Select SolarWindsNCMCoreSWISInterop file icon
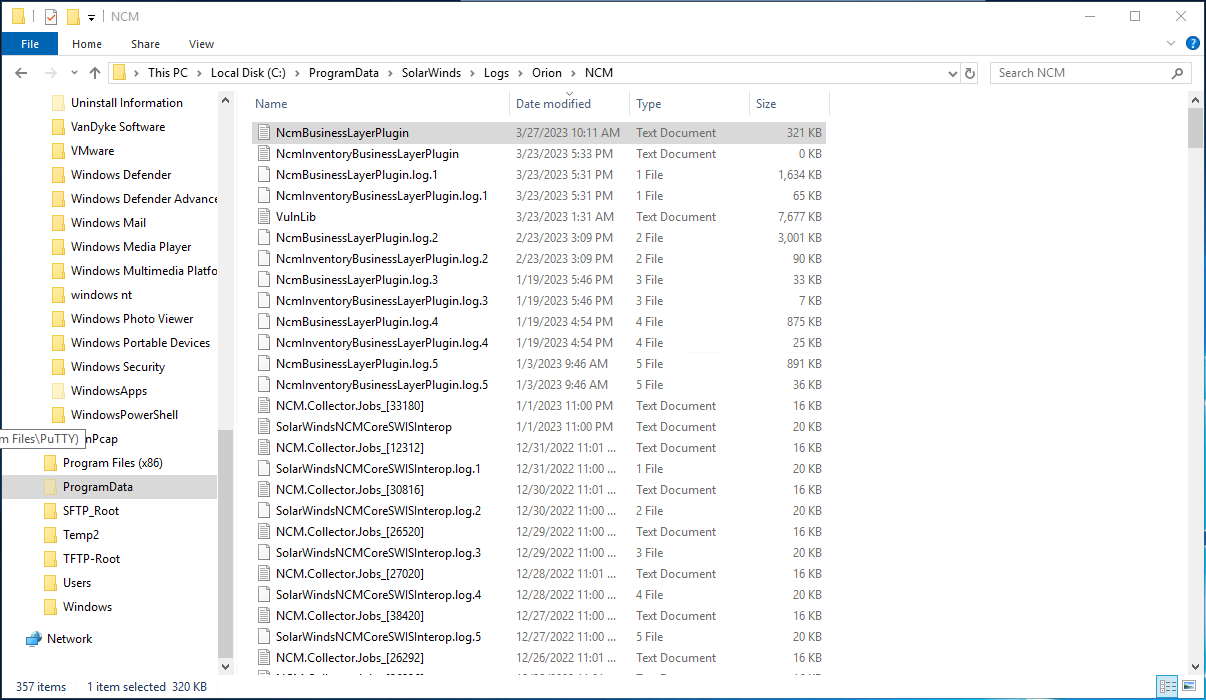The width and height of the screenshot is (1206, 700). [264, 427]
